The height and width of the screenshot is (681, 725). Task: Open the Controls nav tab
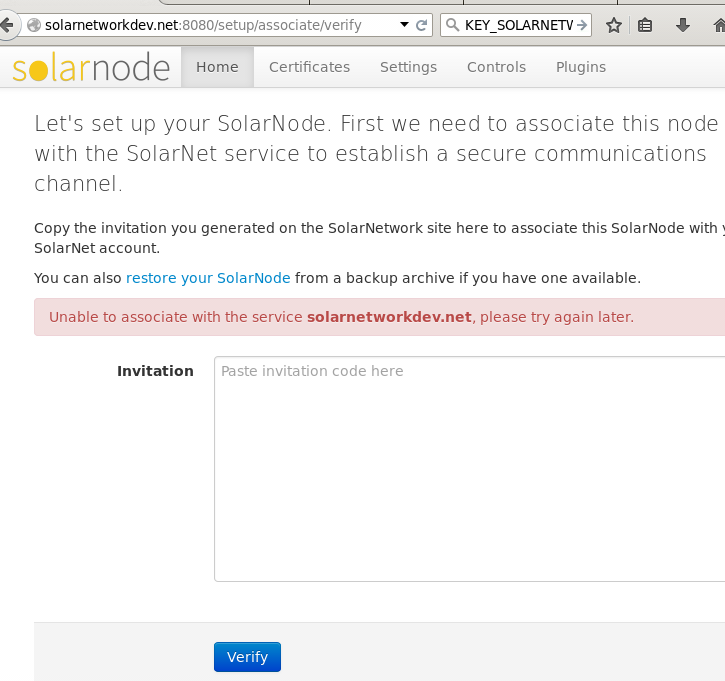[x=496, y=67]
